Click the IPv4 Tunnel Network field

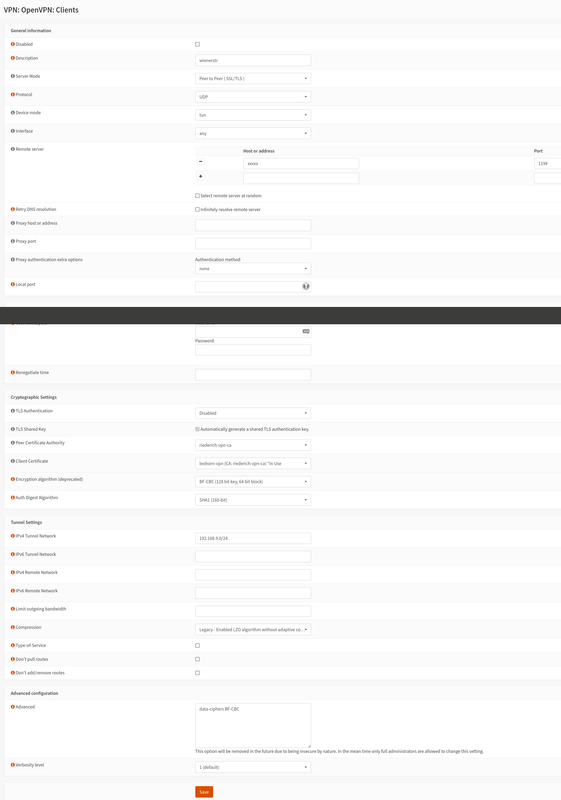tap(253, 538)
